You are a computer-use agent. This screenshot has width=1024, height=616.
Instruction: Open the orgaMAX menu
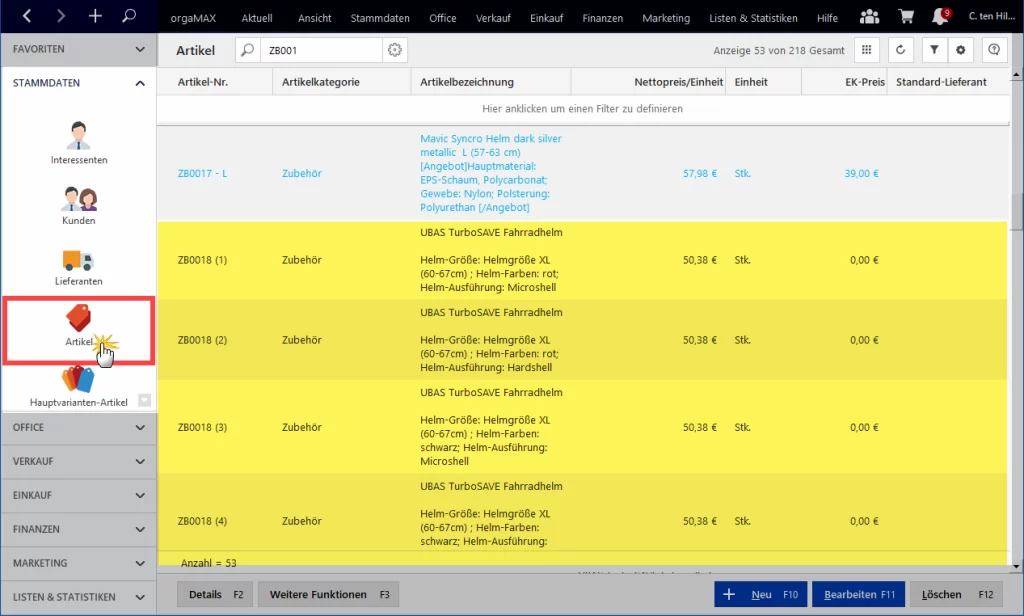point(193,18)
